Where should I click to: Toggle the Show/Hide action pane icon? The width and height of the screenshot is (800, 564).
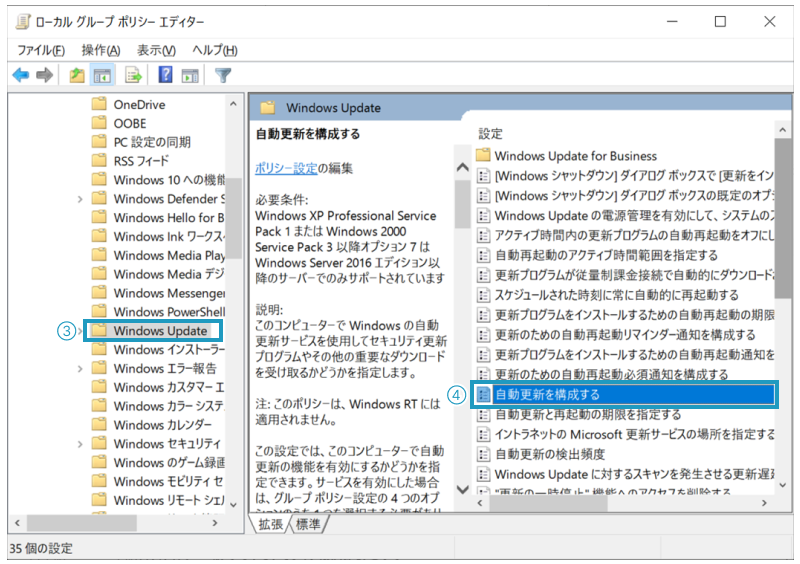190,76
